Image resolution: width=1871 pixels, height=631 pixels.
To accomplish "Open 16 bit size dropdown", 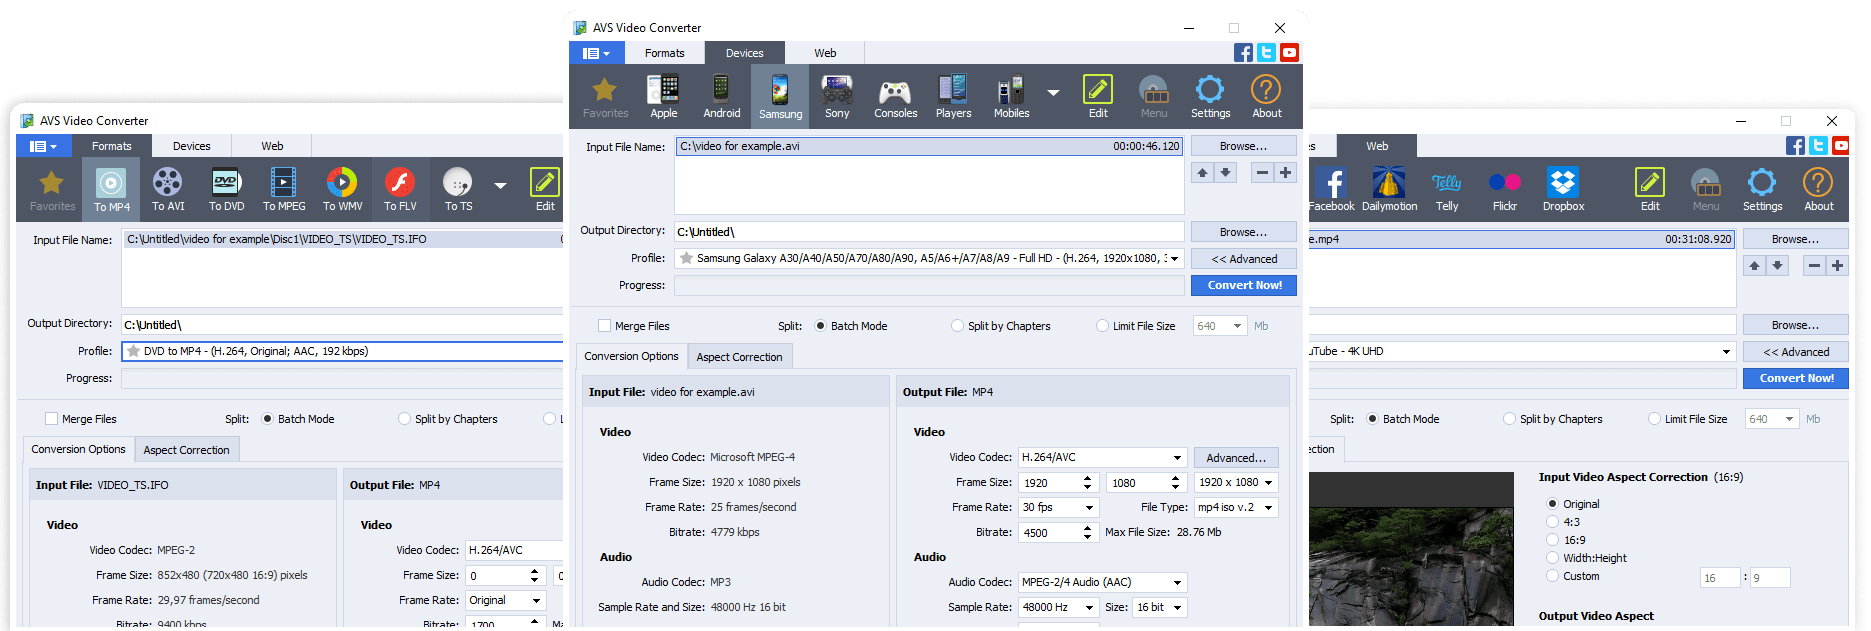I will (1177, 608).
